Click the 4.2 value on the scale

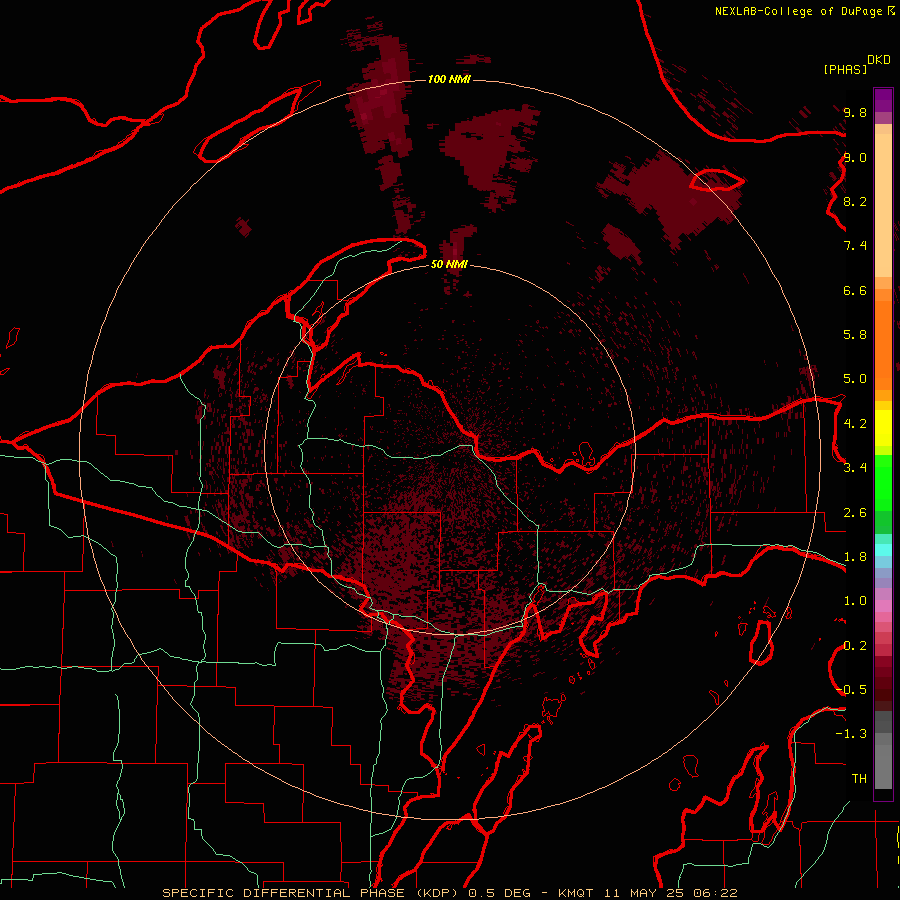(x=855, y=424)
